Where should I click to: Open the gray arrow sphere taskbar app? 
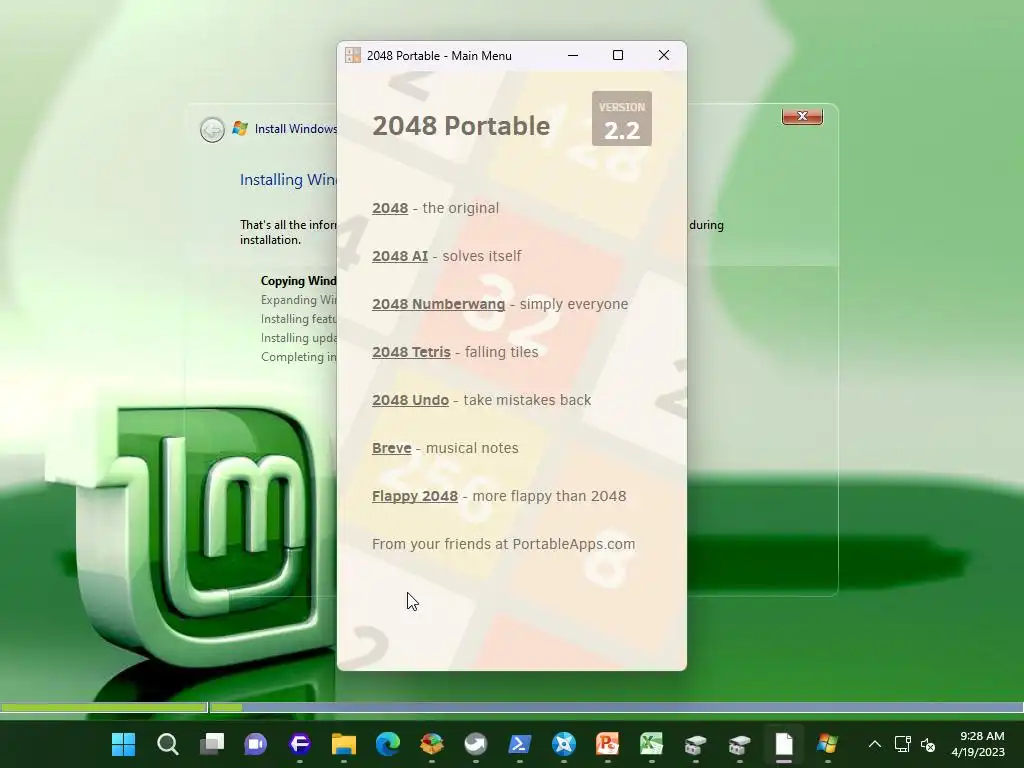click(475, 744)
